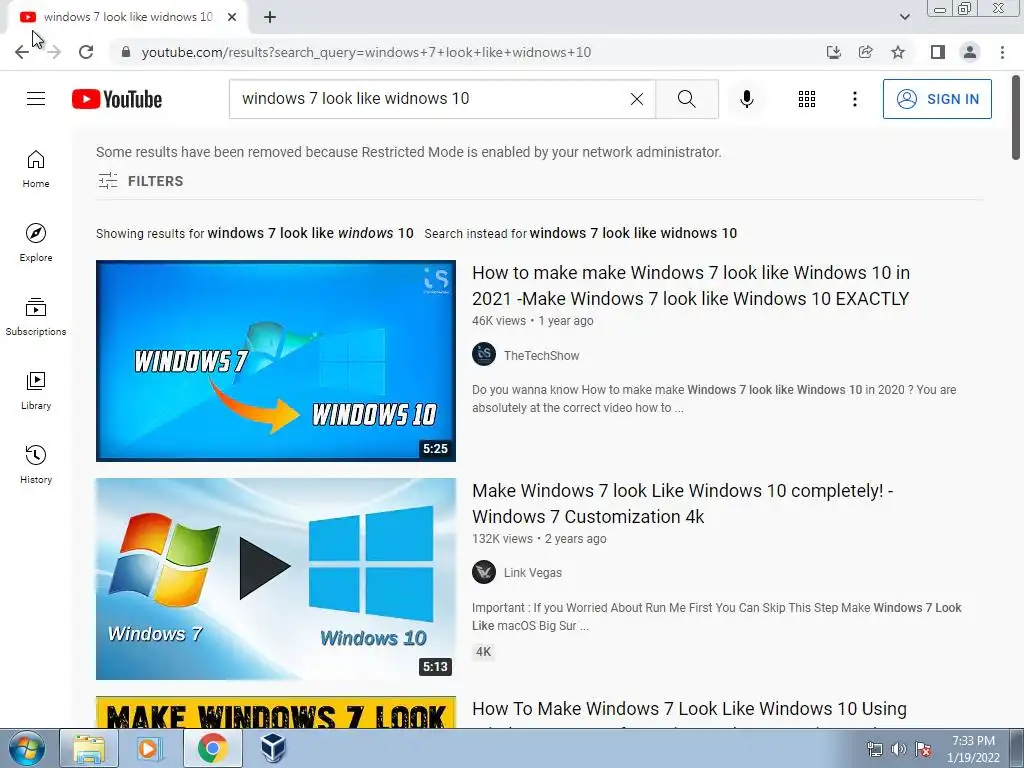
Task: Open the Action Center flag icon
Action: click(923, 749)
